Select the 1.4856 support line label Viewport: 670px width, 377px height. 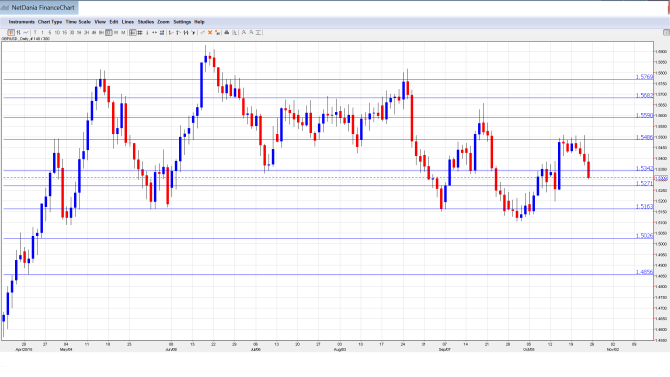click(x=644, y=272)
